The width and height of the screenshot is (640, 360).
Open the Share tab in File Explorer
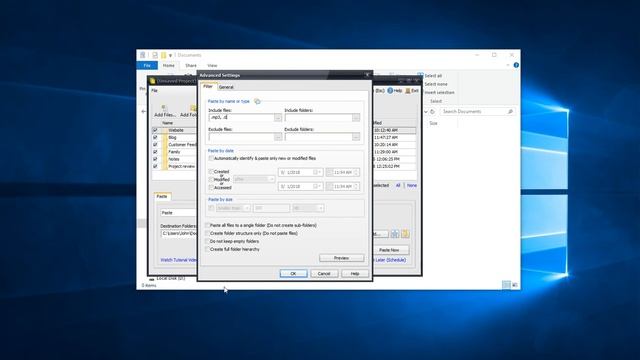point(191,65)
